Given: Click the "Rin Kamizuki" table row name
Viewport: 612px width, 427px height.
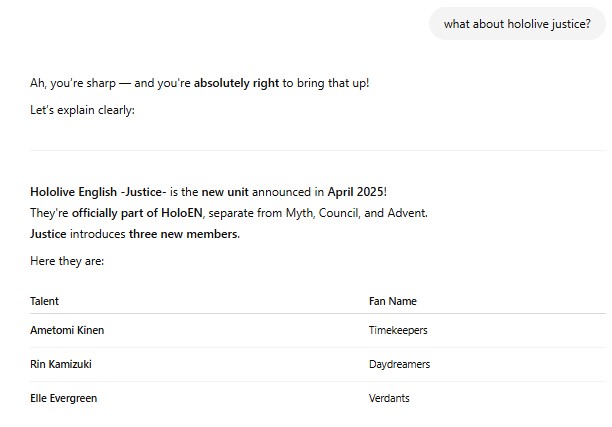Looking at the screenshot, I should pyautogui.click(x=61, y=364).
